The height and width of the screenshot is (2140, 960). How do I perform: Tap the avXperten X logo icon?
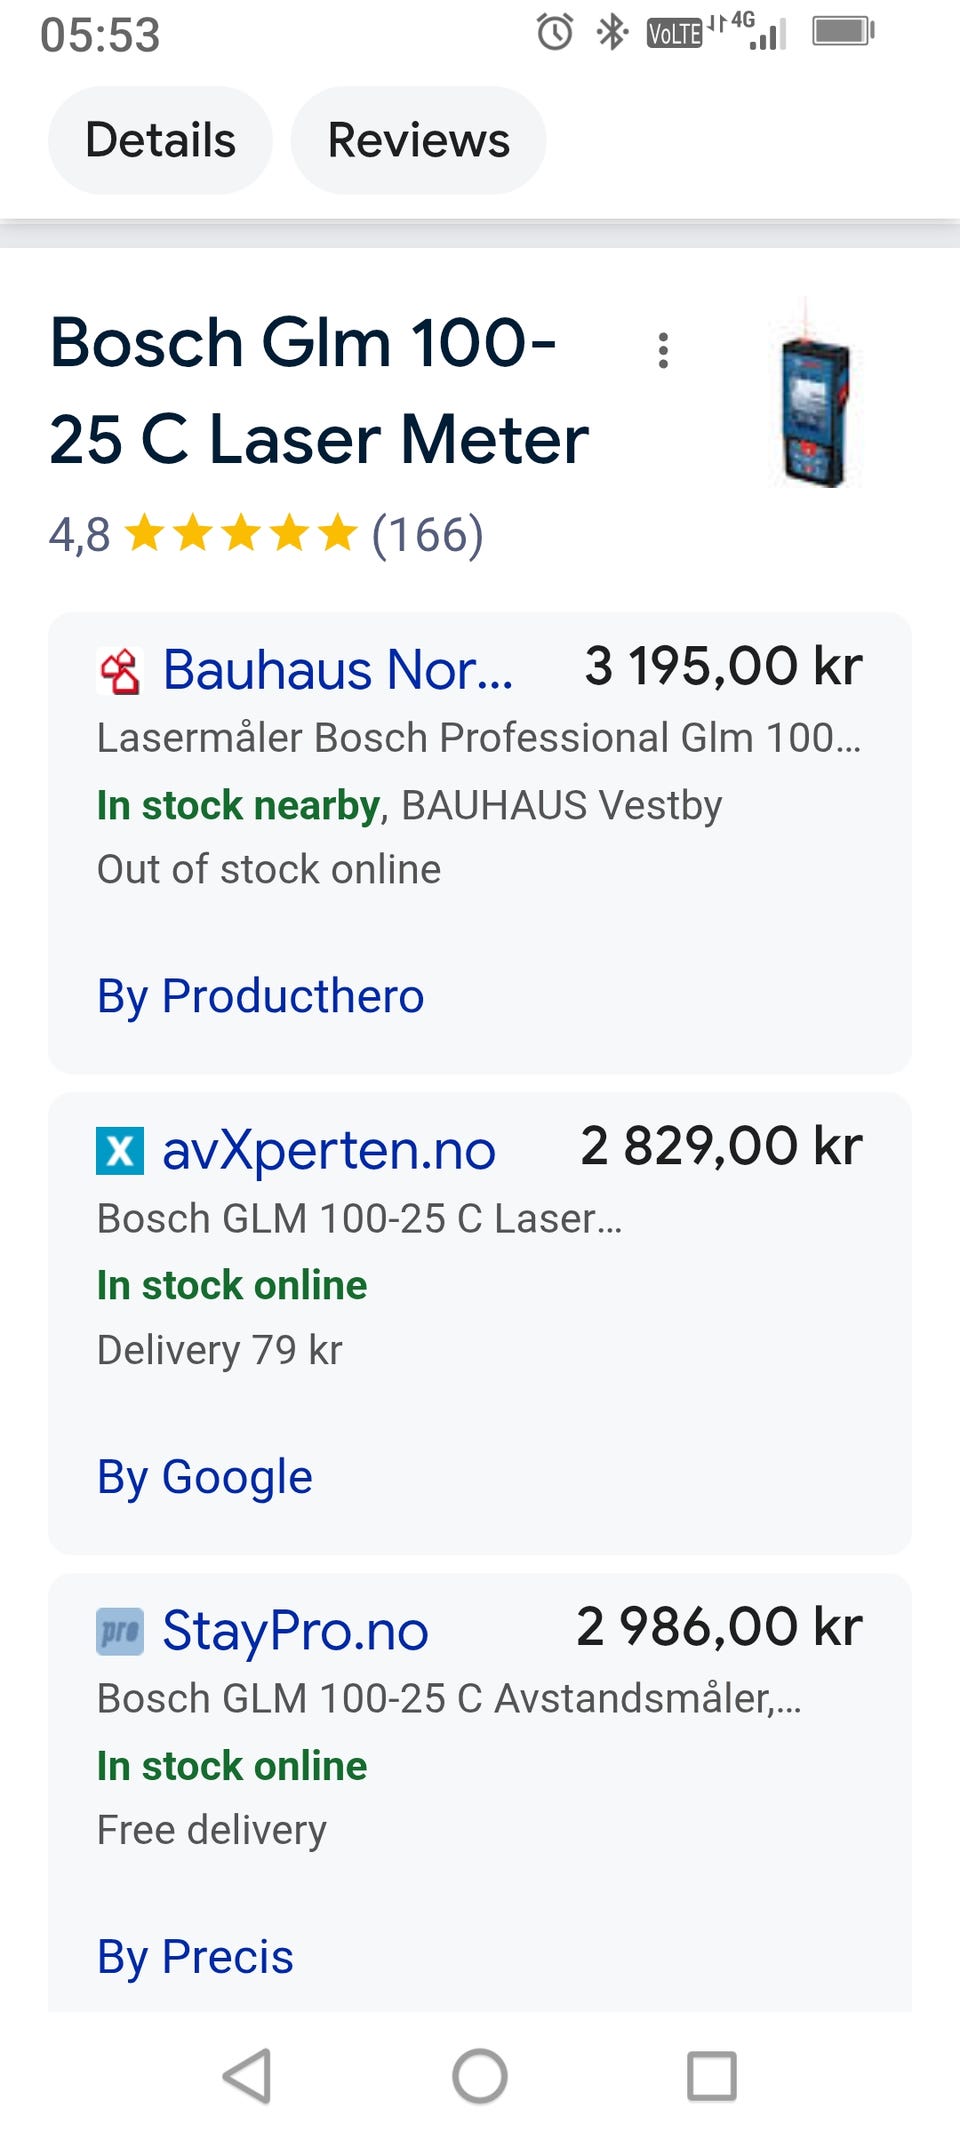120,1150
